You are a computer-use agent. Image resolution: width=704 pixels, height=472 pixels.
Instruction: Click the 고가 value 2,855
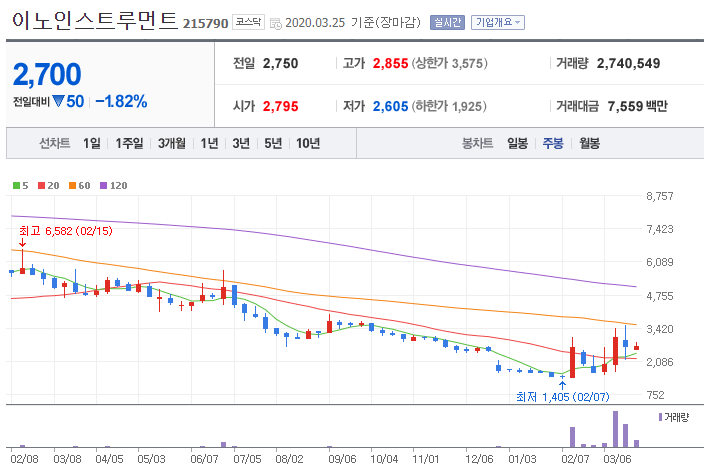coord(390,63)
